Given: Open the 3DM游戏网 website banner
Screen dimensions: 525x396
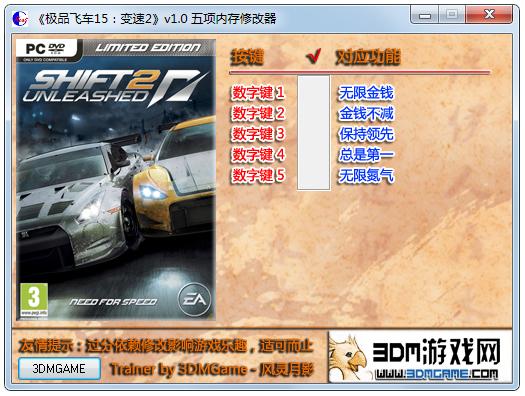Looking at the screenshot, I should tap(420, 357).
